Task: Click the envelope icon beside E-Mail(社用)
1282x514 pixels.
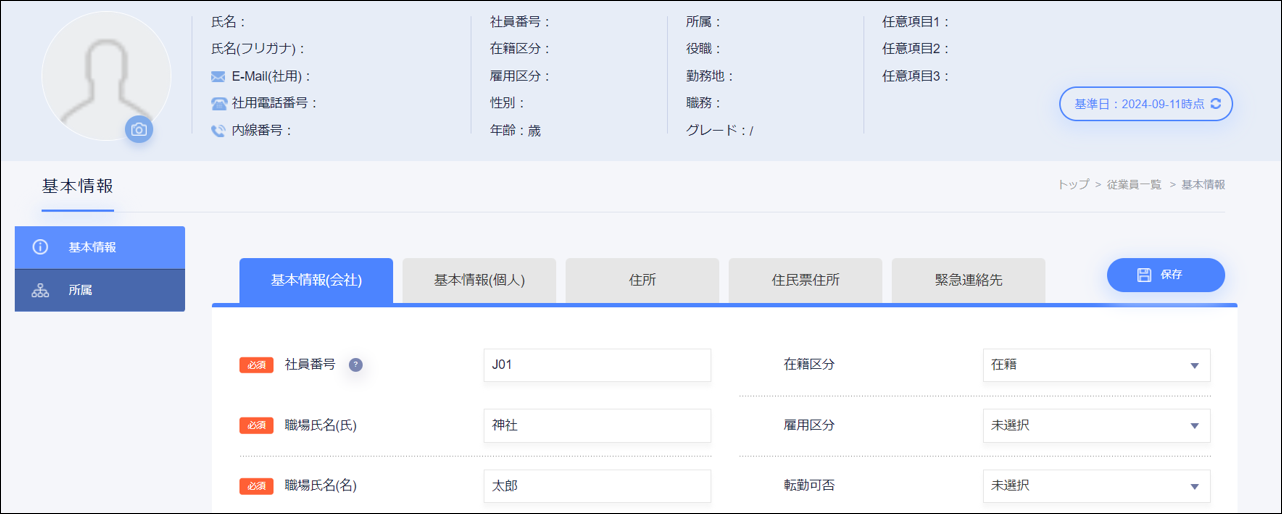Action: point(218,76)
